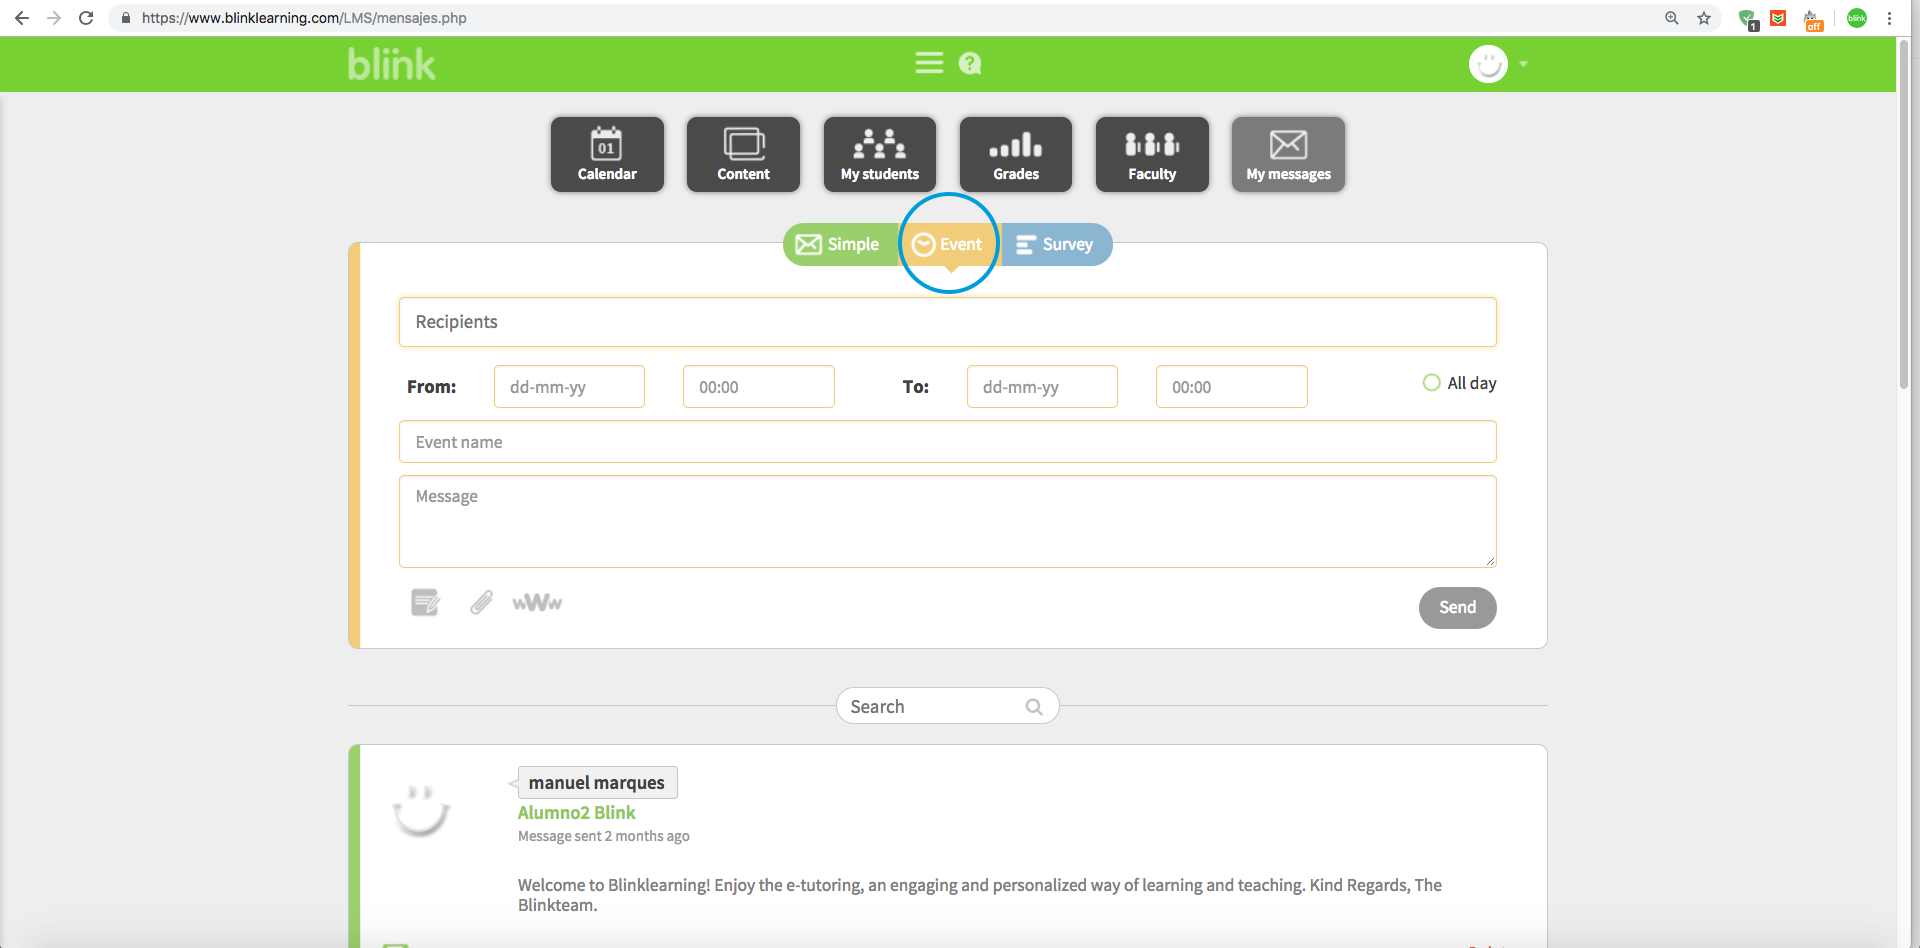Expand the user profile dropdown arrow
The height and width of the screenshot is (948, 1920).
pos(1523,64)
